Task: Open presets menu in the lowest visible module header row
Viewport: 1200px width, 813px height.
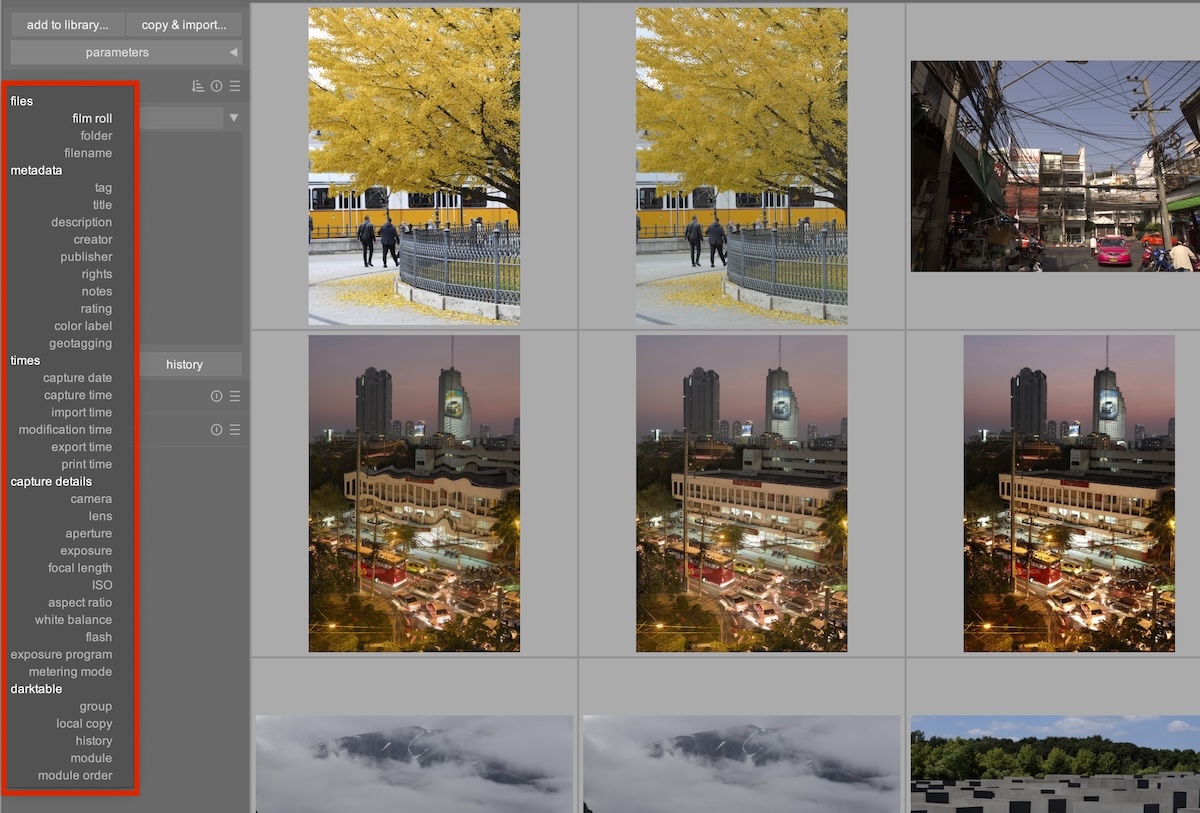Action: tap(235, 430)
